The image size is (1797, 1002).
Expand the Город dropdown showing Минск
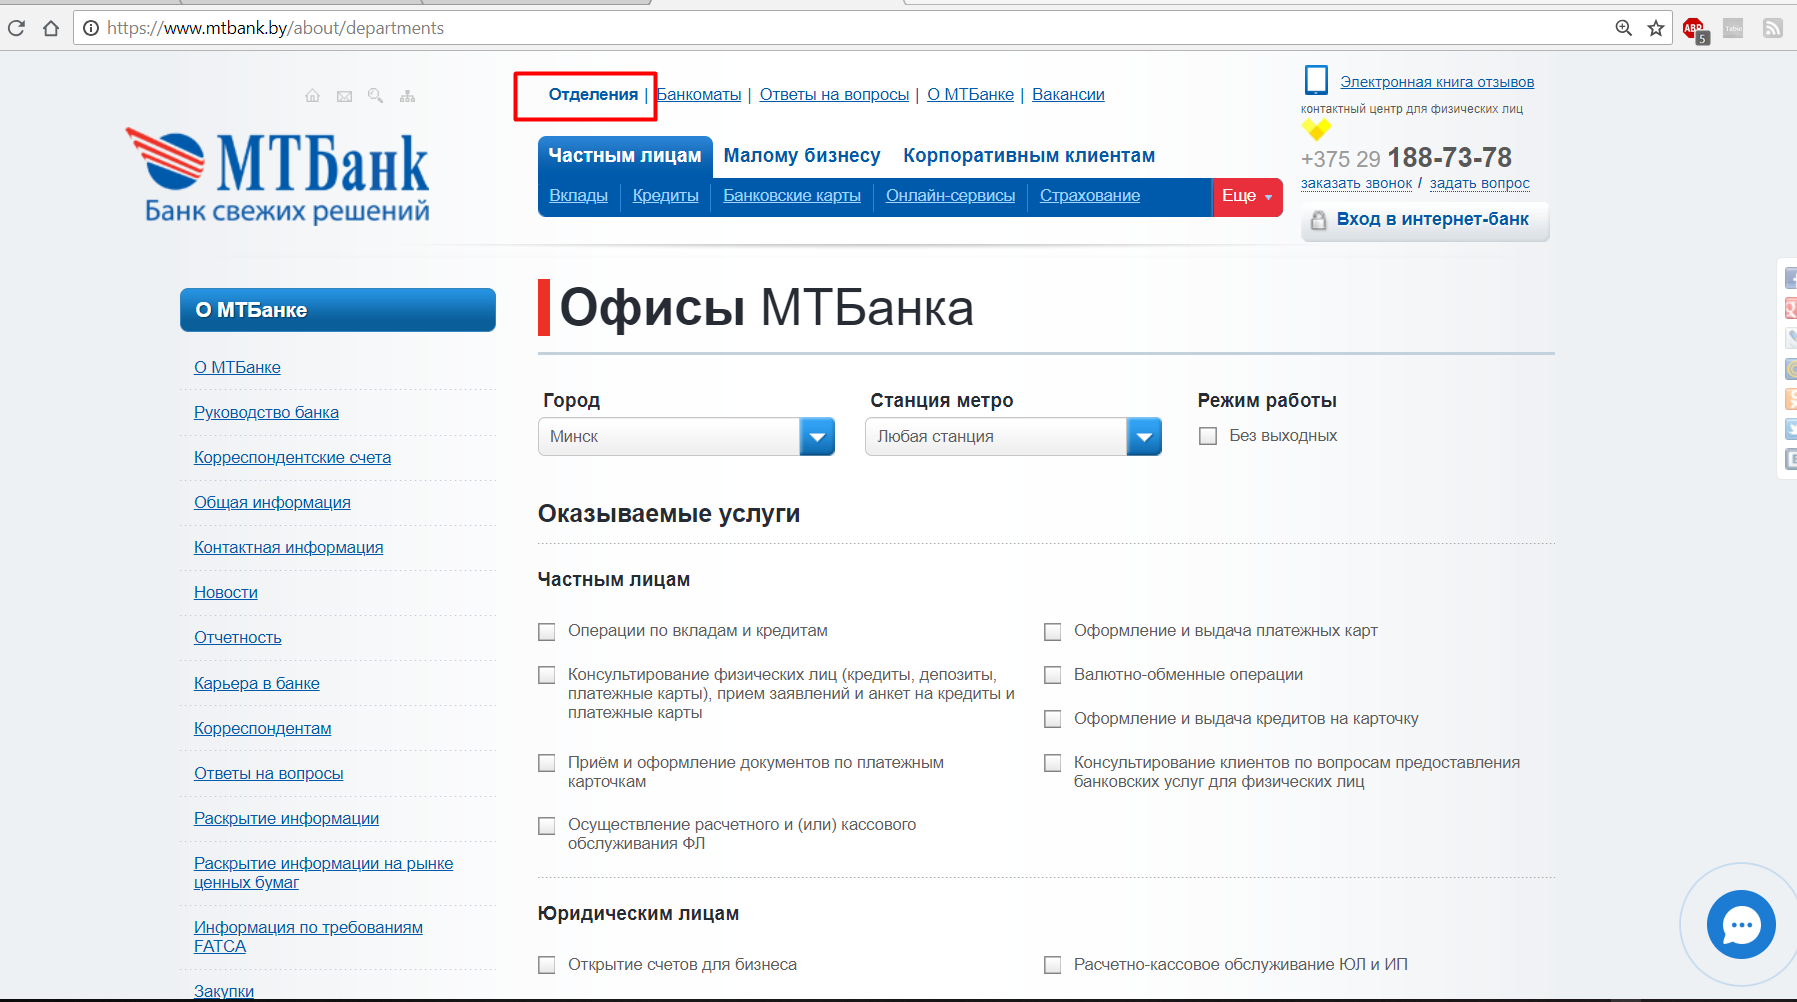pos(817,437)
